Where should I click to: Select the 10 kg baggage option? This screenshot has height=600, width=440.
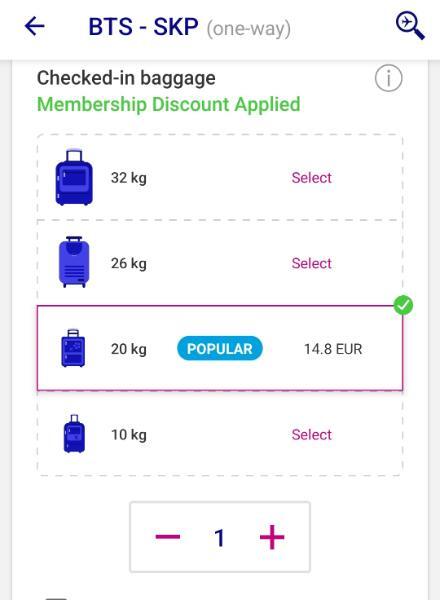[x=311, y=435]
